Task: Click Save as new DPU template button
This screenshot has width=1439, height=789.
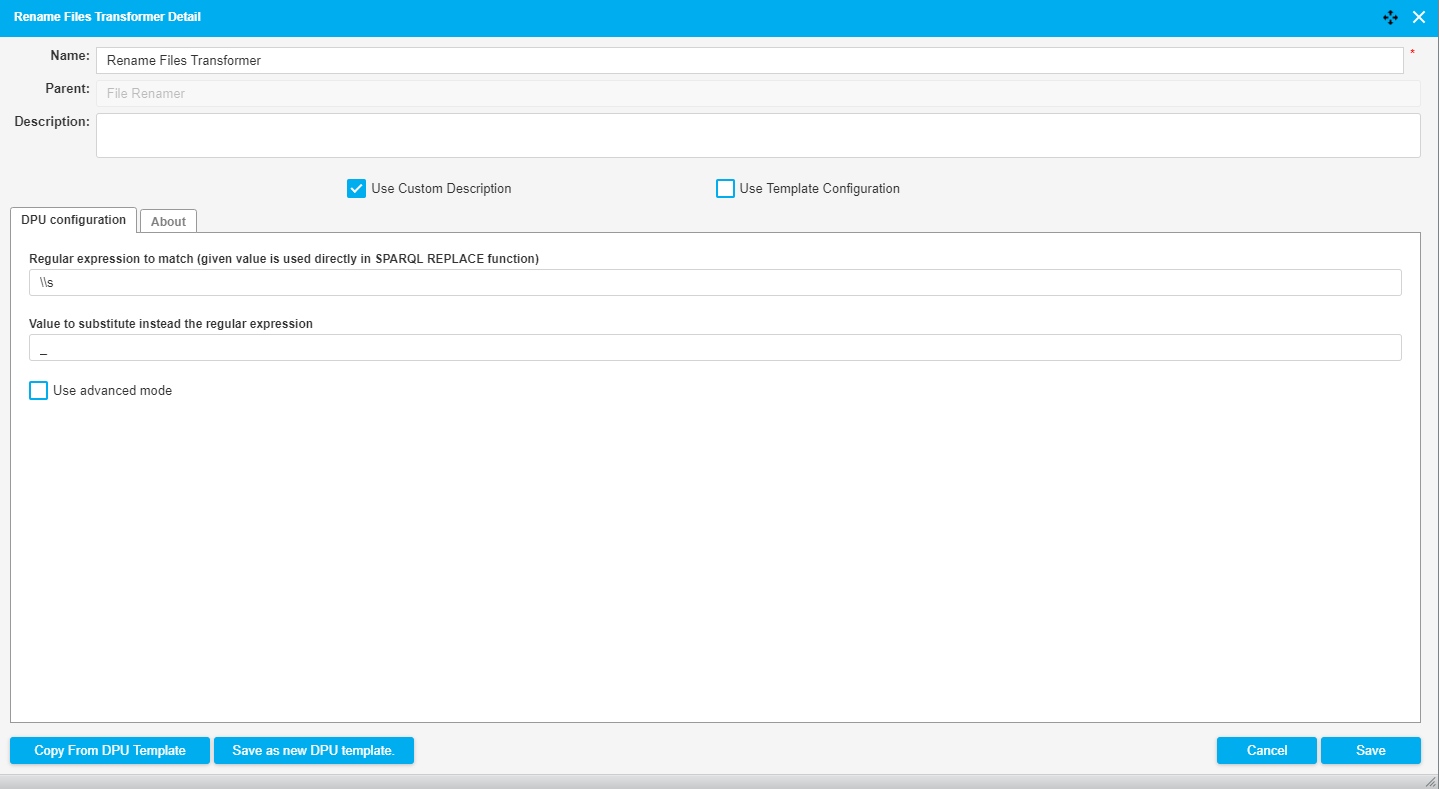Action: (313, 750)
